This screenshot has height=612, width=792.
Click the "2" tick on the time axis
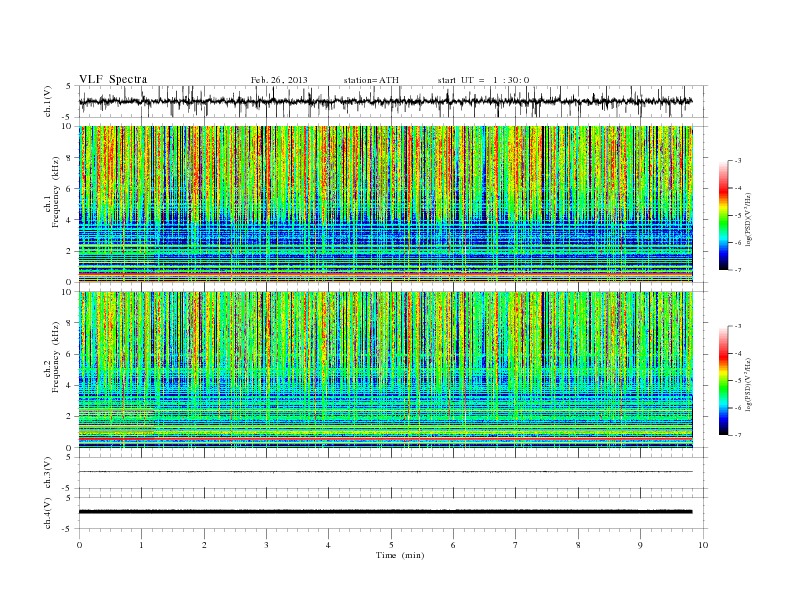204,545
